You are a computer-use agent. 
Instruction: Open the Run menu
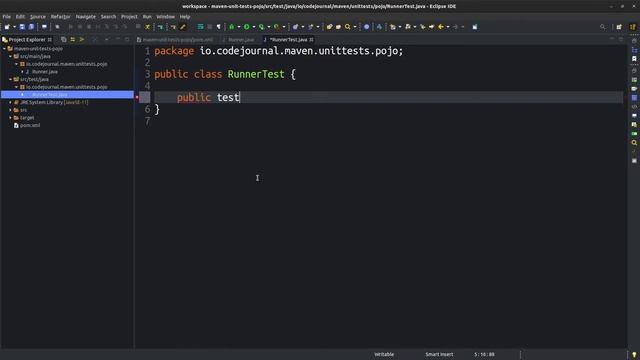pos(147,17)
